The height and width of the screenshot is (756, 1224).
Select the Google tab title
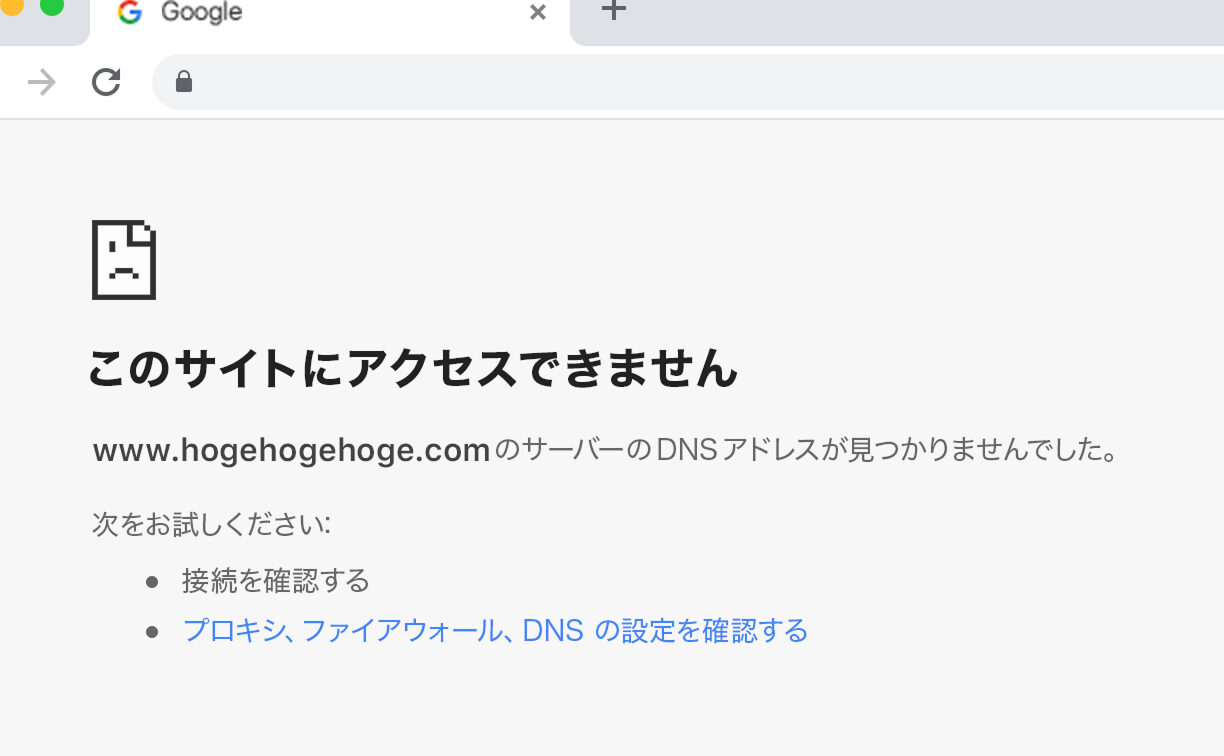tap(201, 12)
